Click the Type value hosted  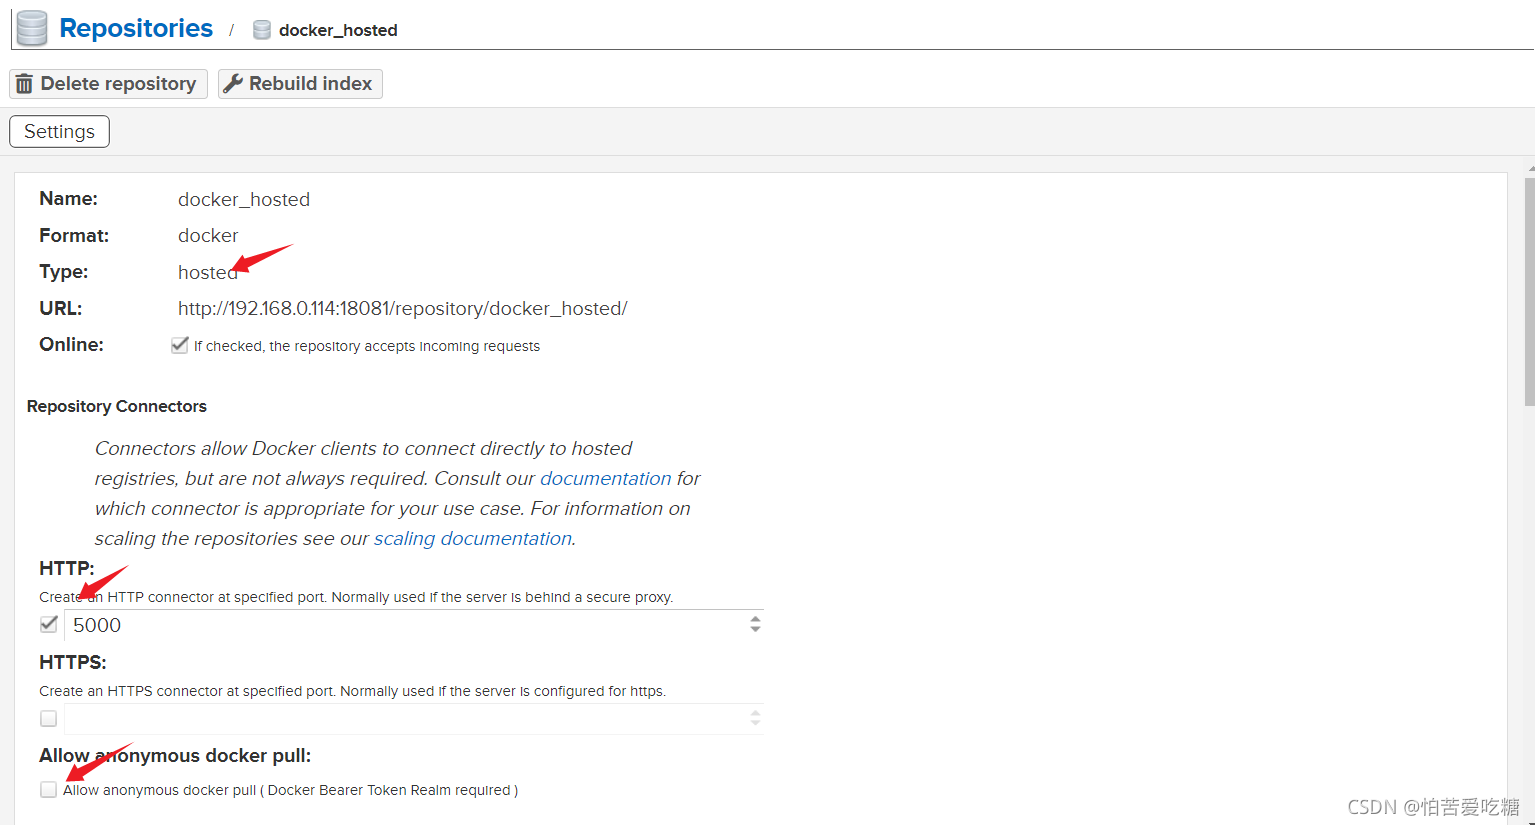pyautogui.click(x=208, y=272)
